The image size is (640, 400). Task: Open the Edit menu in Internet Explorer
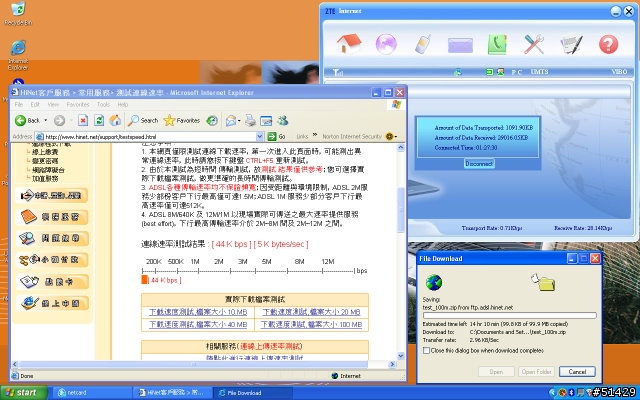35,104
